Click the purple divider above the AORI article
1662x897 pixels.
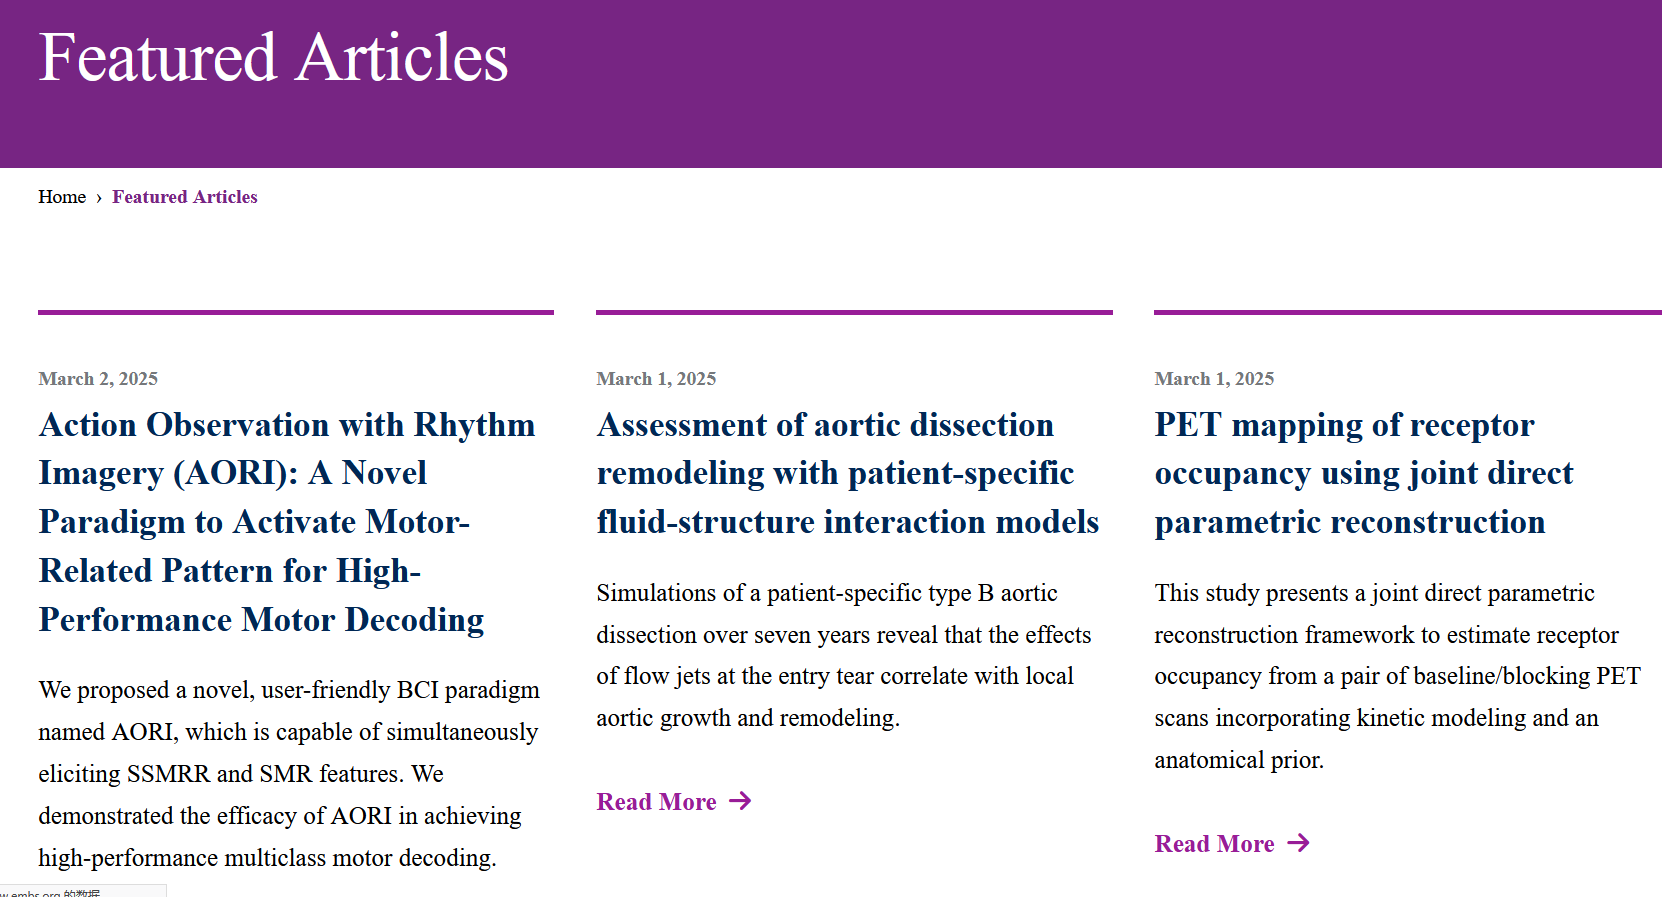click(296, 312)
